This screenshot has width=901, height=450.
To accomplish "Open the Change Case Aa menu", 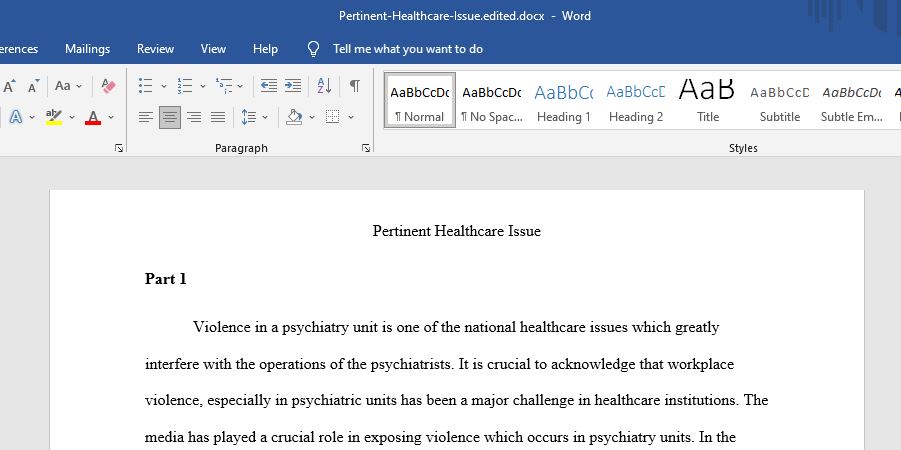I will coord(68,86).
